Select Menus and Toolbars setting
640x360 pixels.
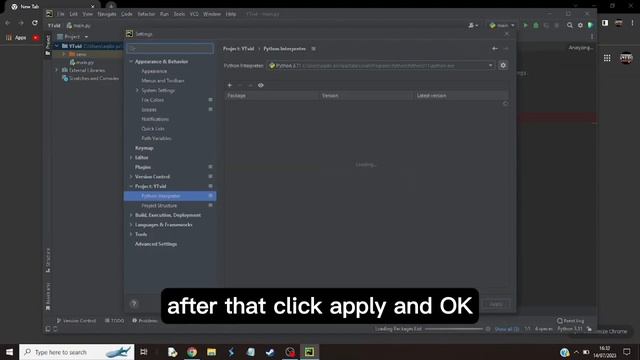162,81
